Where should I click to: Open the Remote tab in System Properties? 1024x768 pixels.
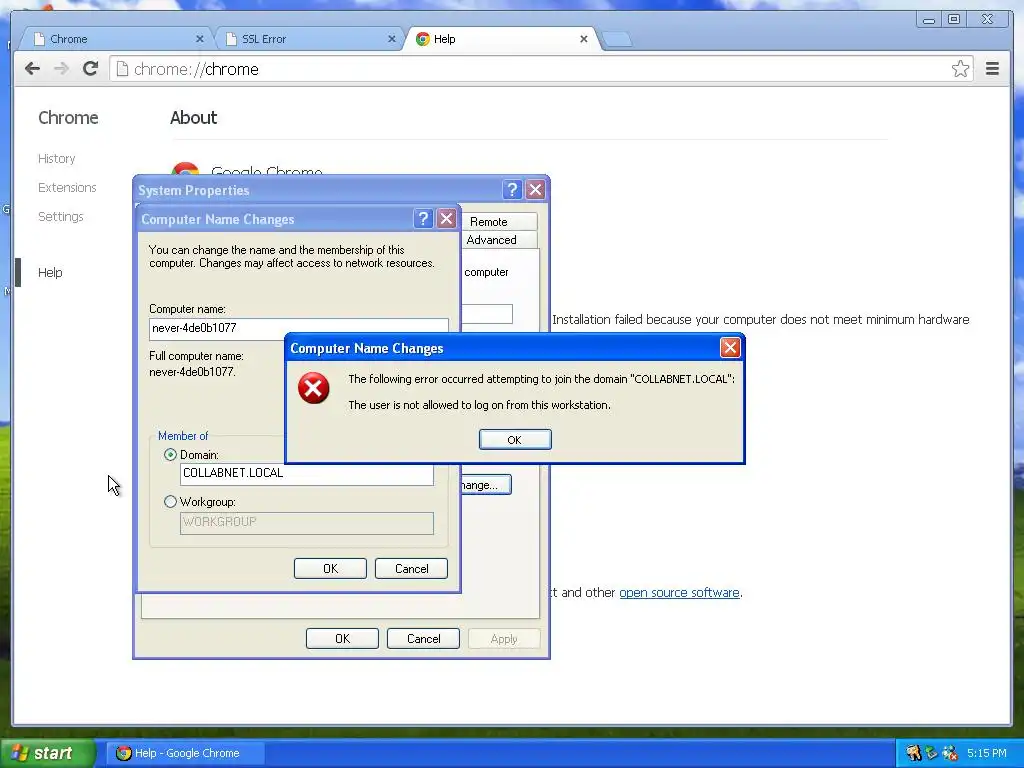pos(500,221)
